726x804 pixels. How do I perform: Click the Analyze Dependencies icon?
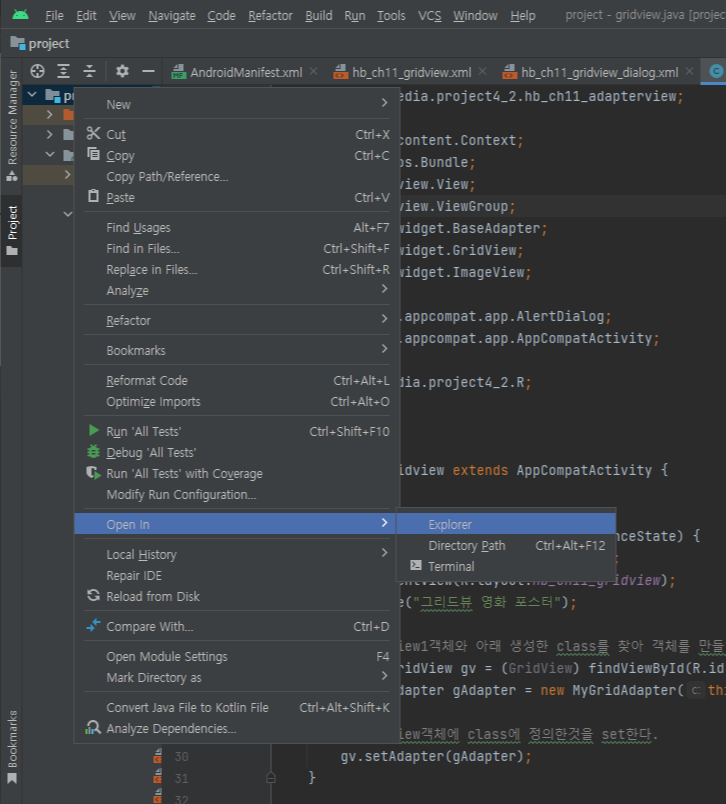(93, 727)
